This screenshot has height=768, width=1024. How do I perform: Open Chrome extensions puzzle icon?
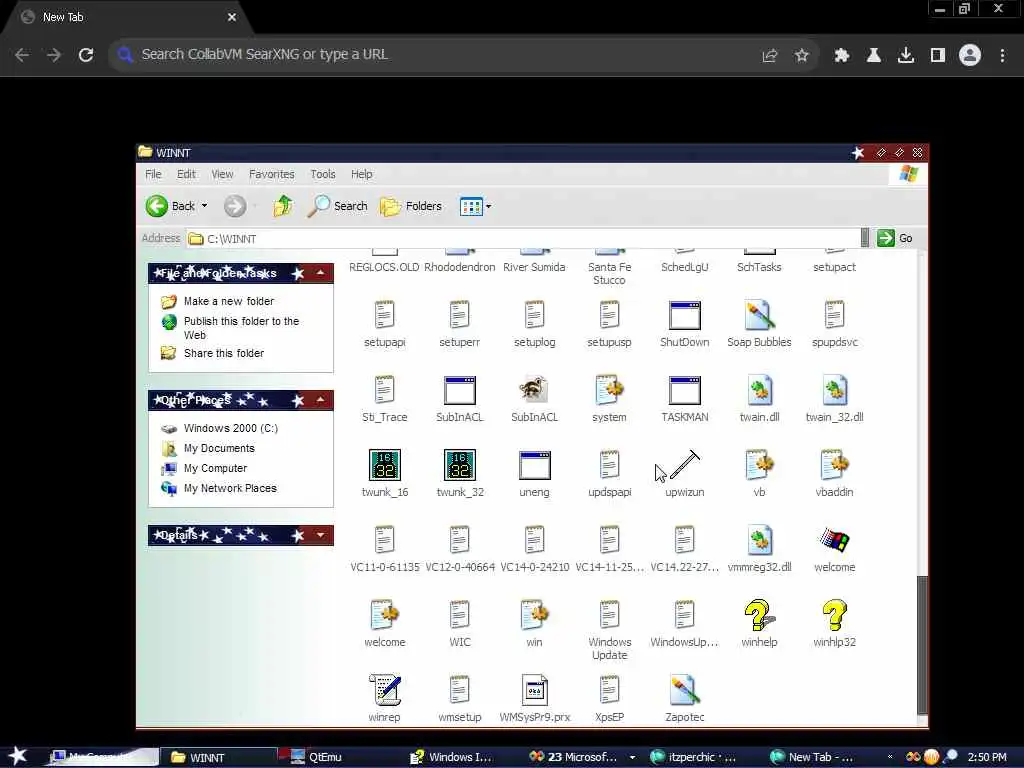click(x=841, y=56)
